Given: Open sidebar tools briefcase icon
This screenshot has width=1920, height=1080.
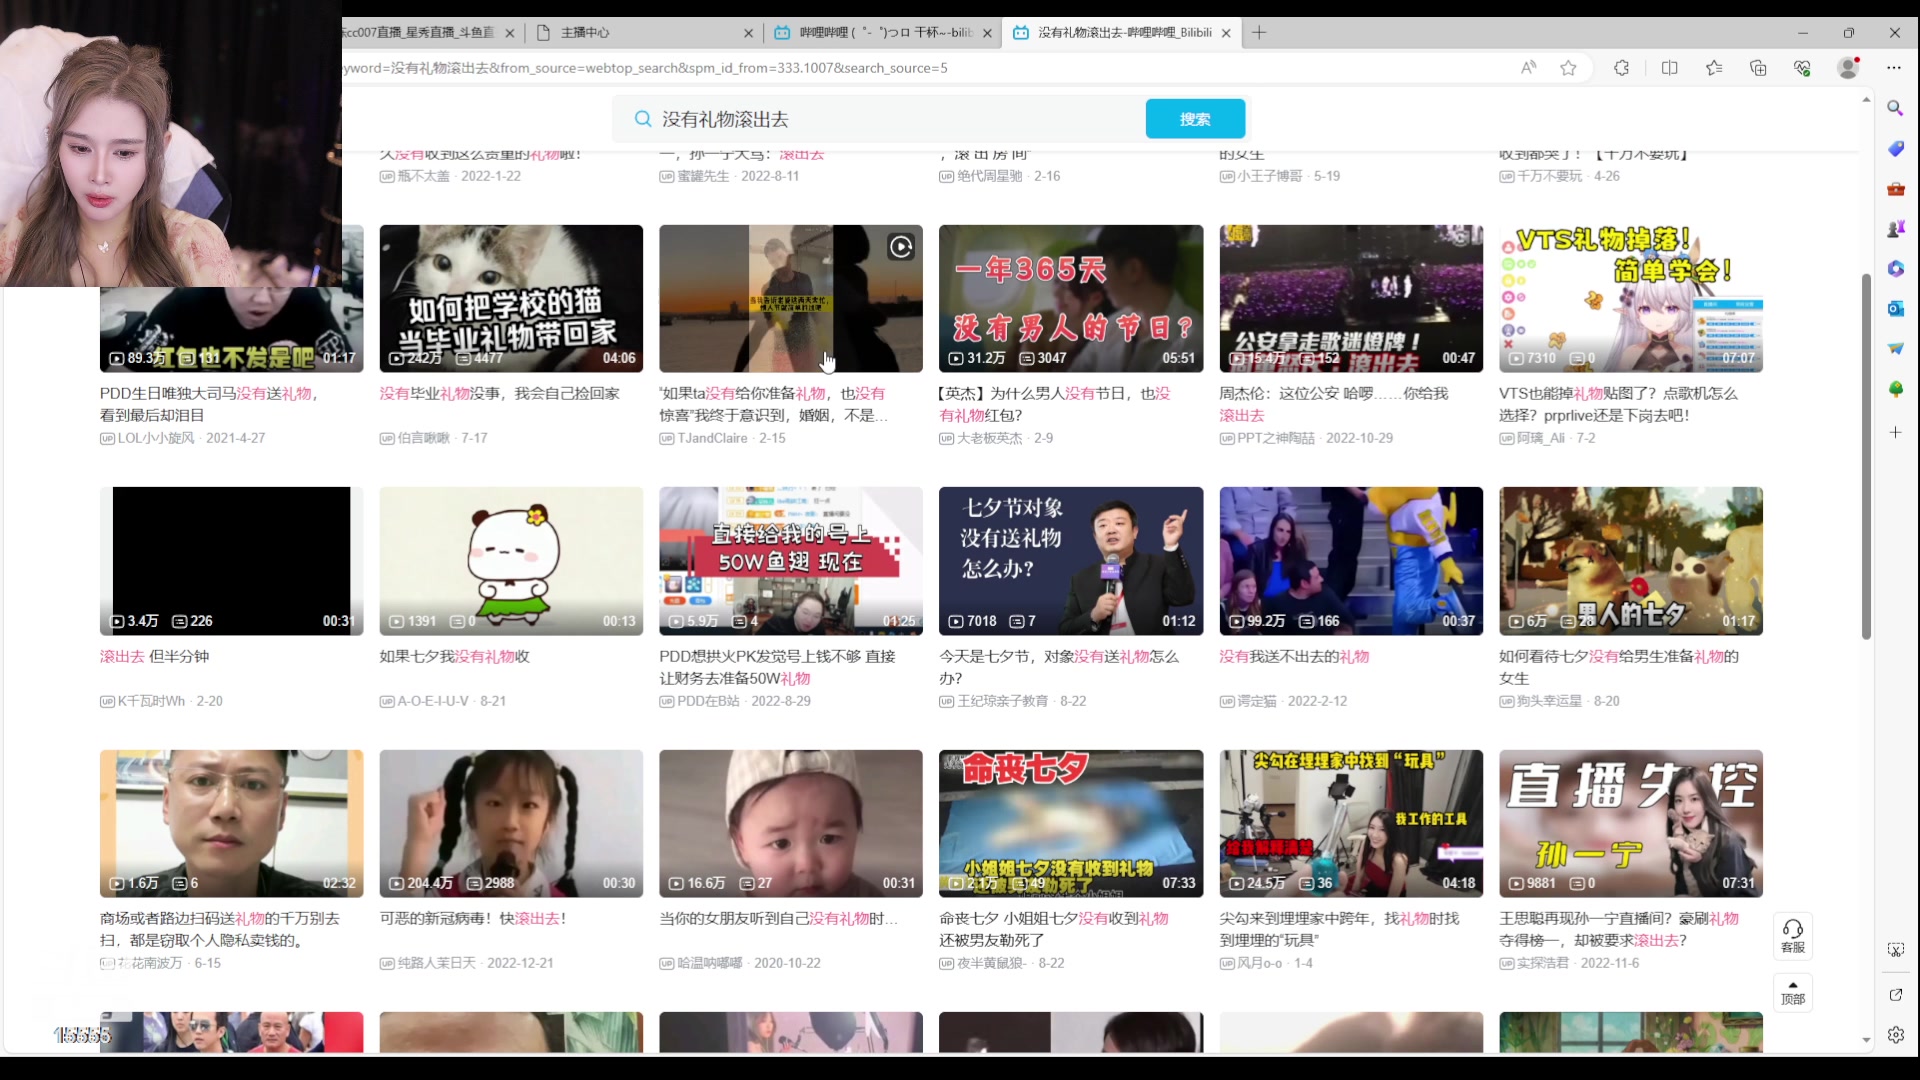Looking at the screenshot, I should (x=1895, y=188).
